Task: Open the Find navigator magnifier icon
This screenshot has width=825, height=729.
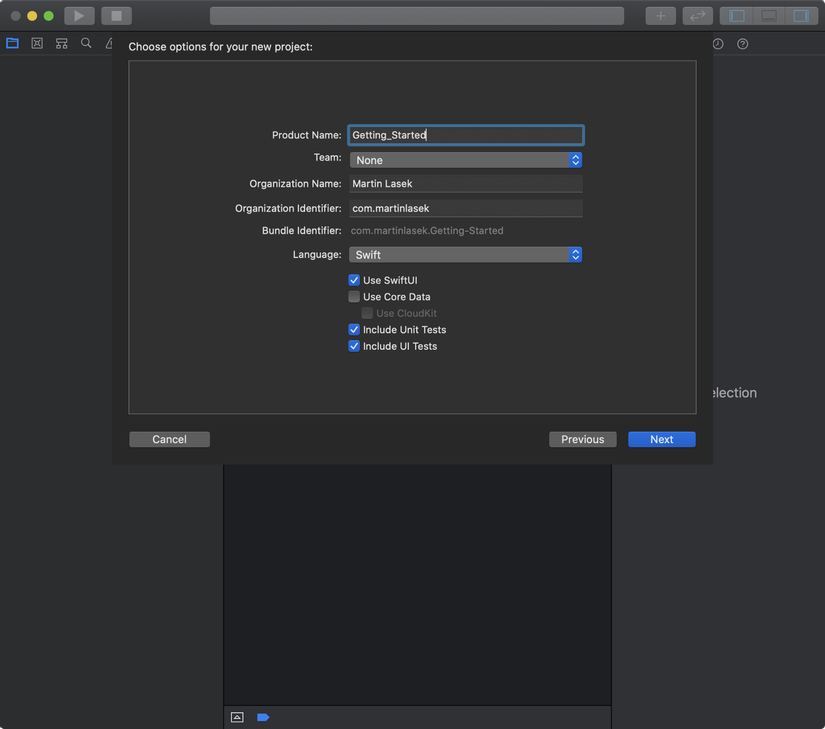Action: pyautogui.click(x=86, y=44)
